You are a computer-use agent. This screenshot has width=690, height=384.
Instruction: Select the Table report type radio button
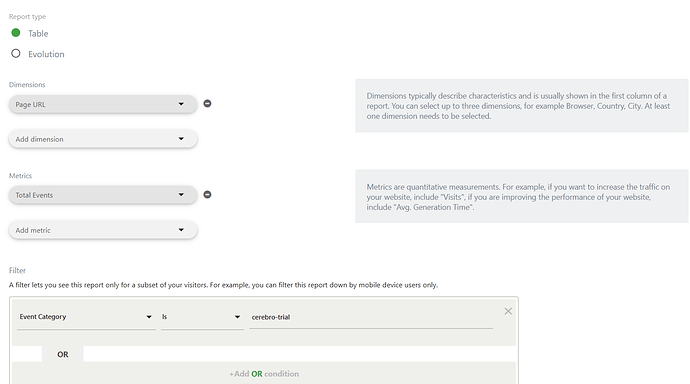(16, 33)
